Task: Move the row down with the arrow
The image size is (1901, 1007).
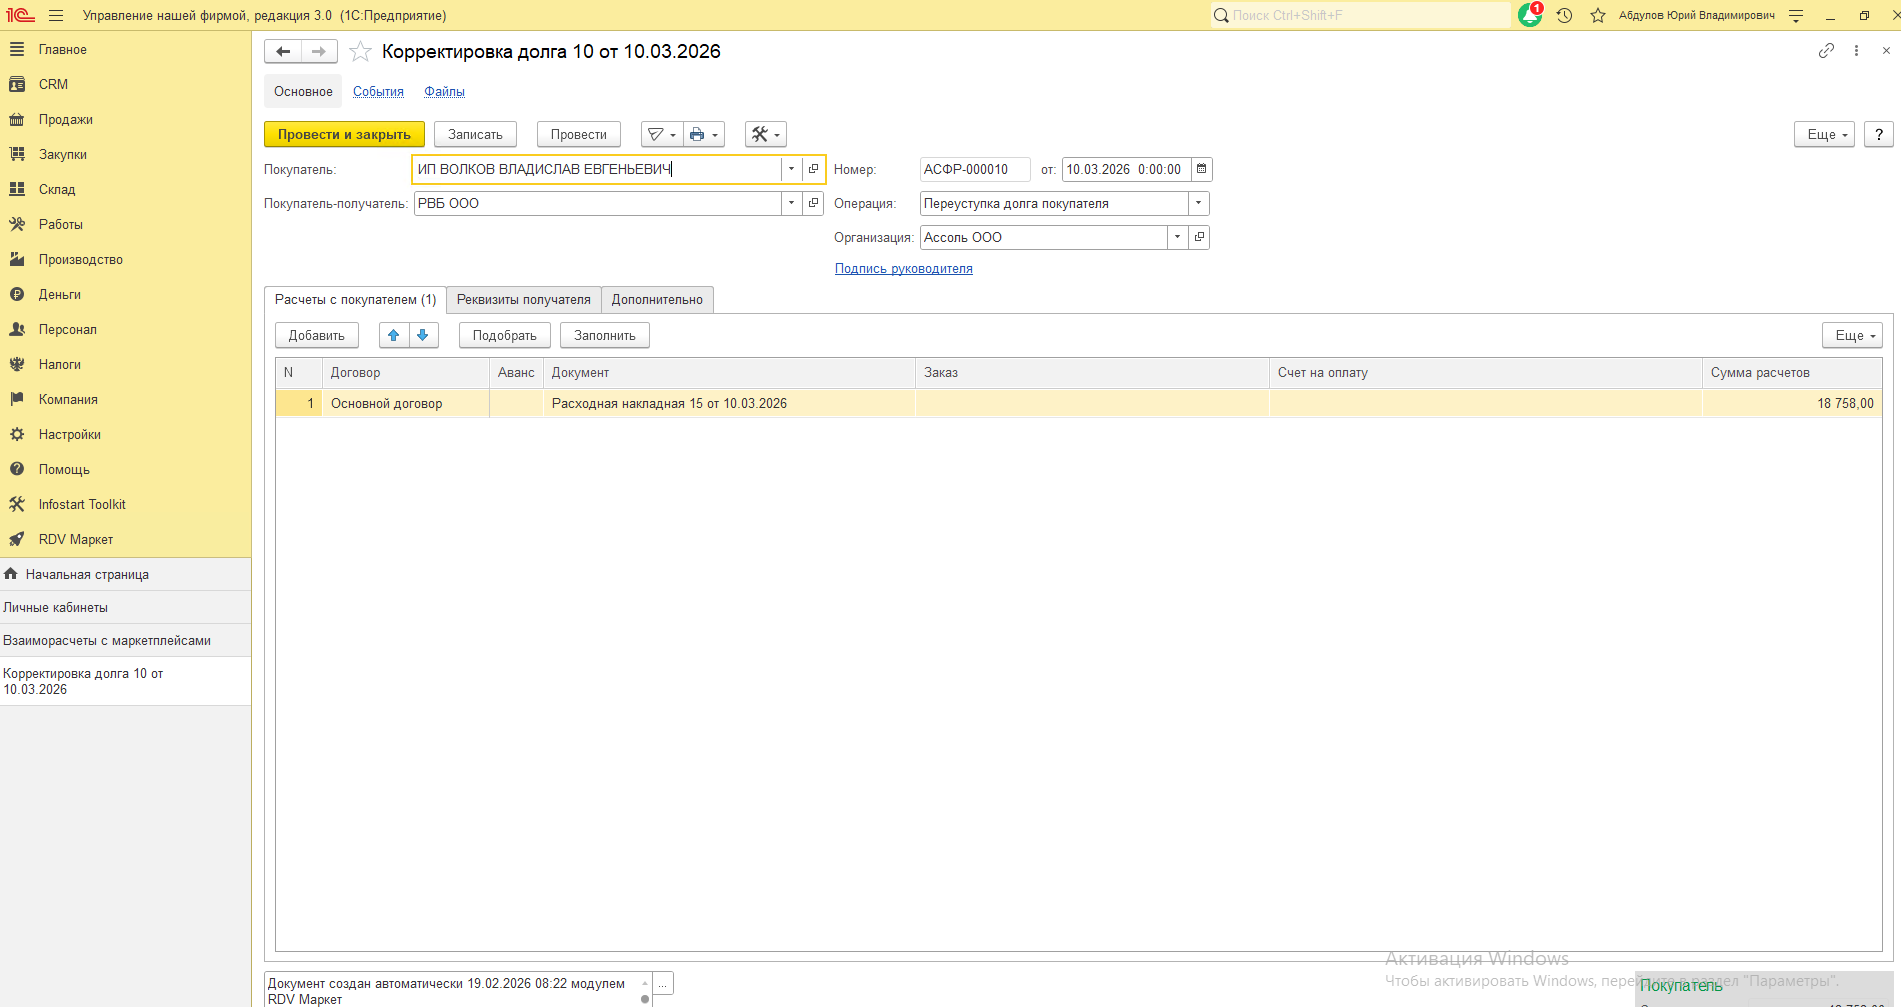Action: click(x=423, y=335)
